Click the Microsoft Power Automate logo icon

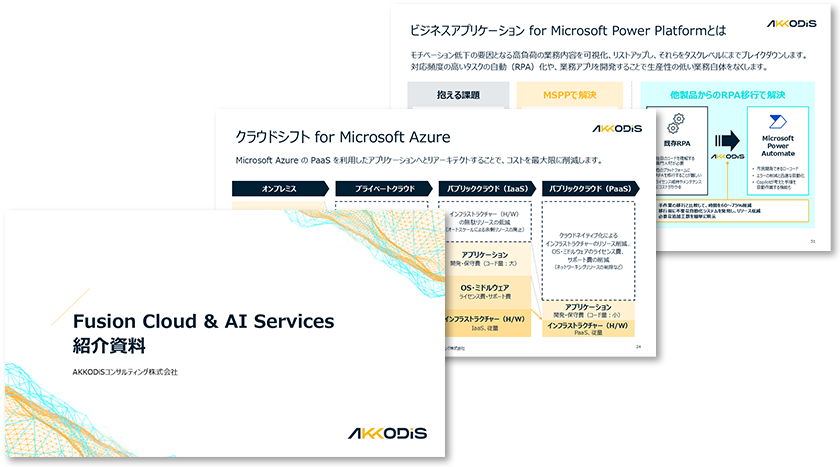(x=778, y=122)
